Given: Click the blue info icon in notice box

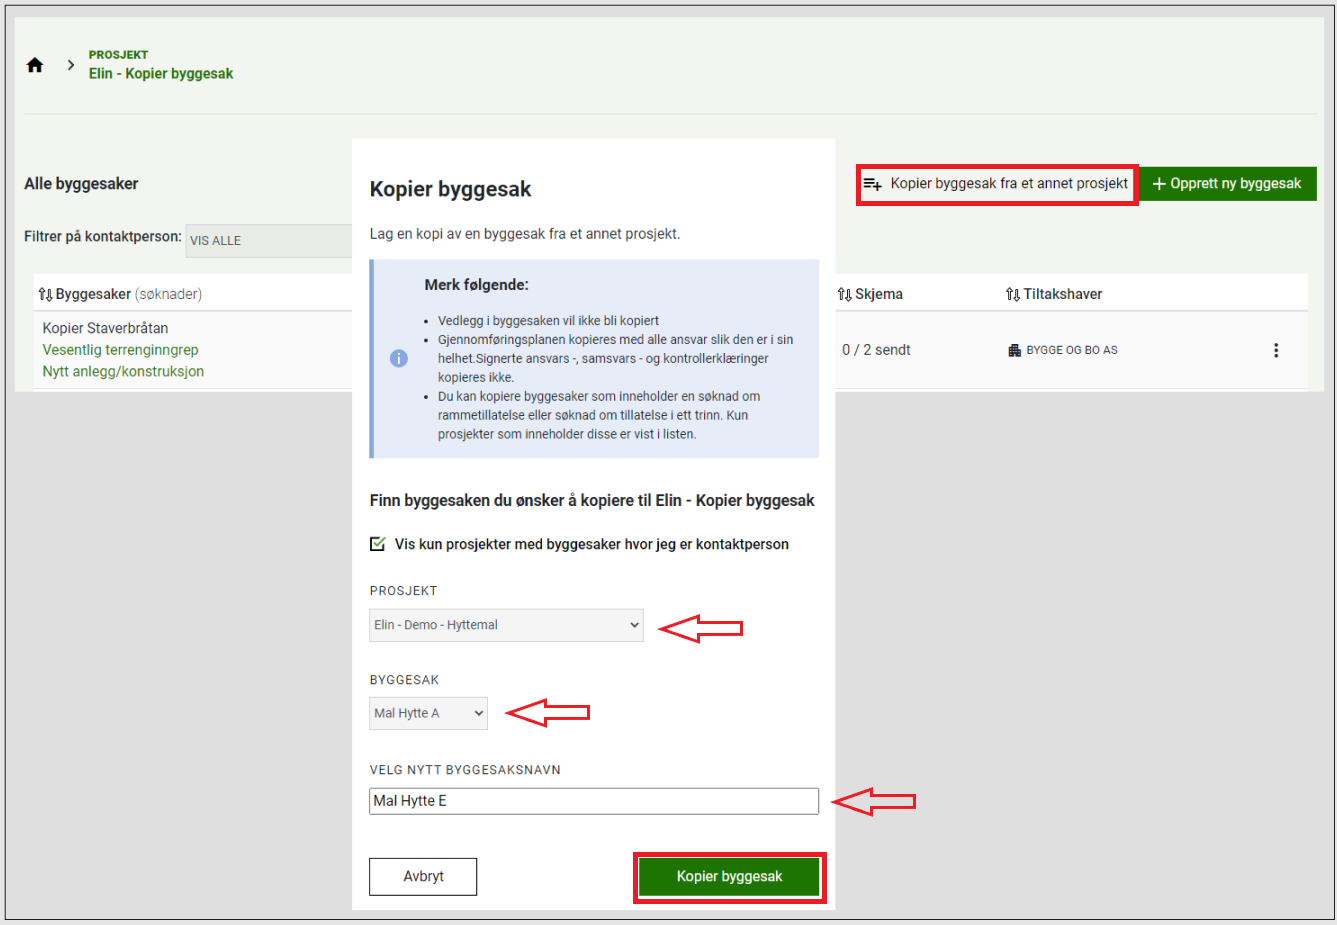Looking at the screenshot, I should pos(398,358).
